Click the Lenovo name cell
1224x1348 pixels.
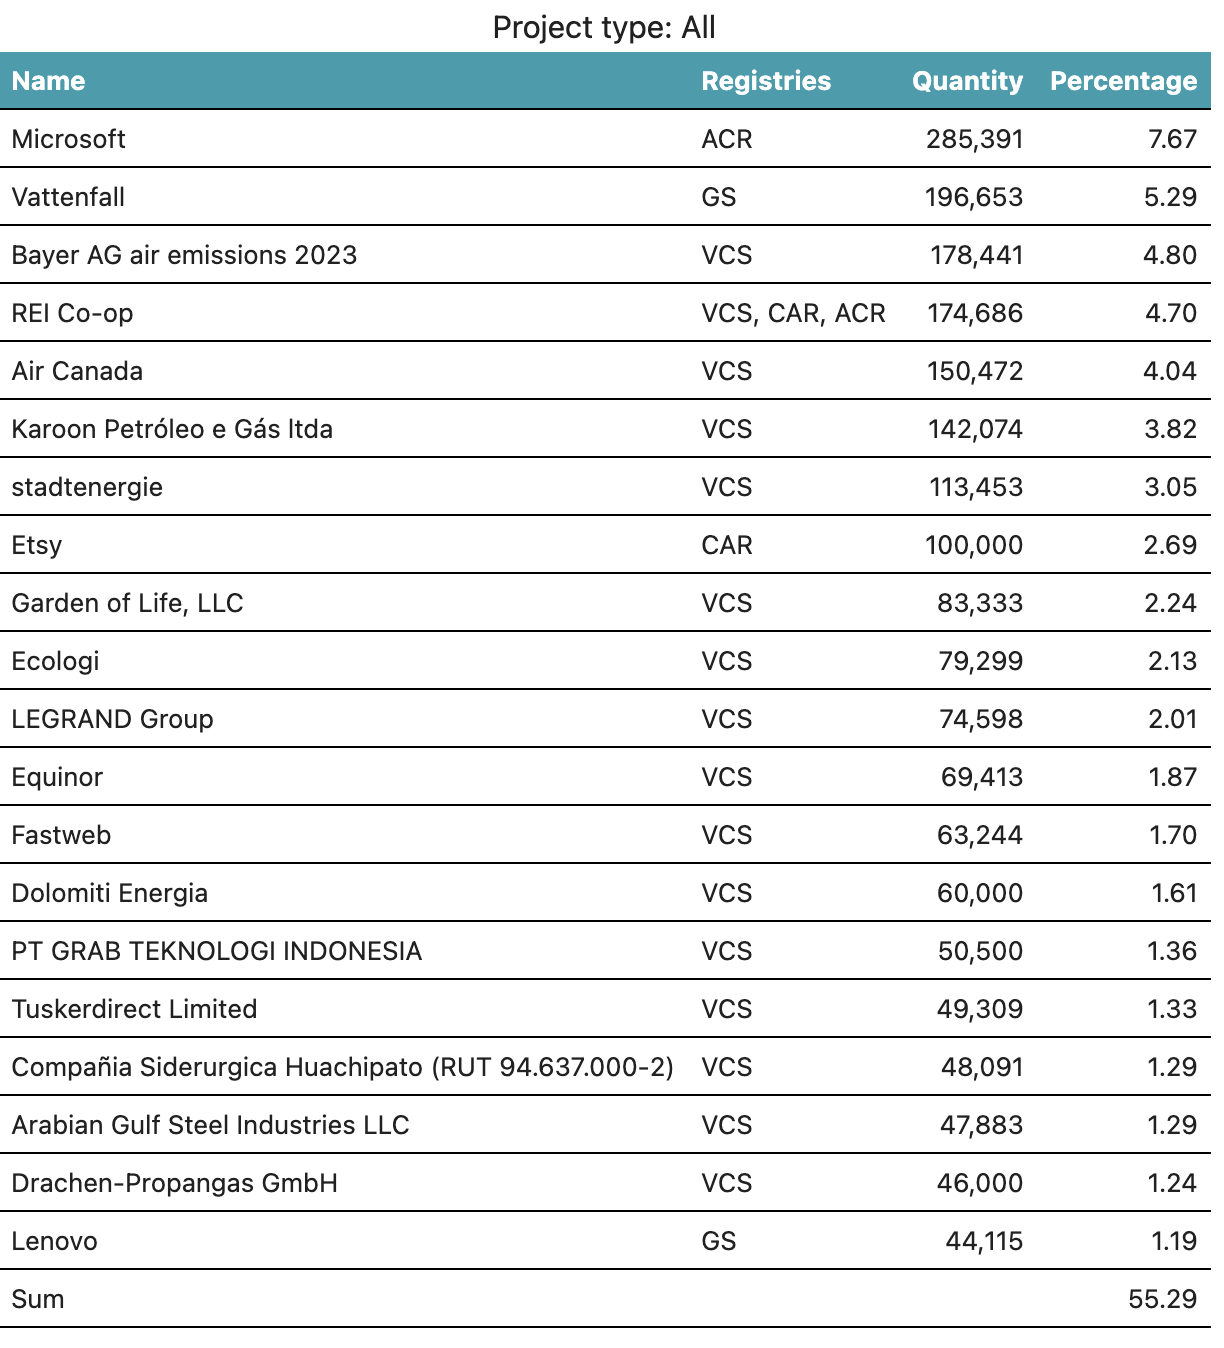pos(55,1241)
